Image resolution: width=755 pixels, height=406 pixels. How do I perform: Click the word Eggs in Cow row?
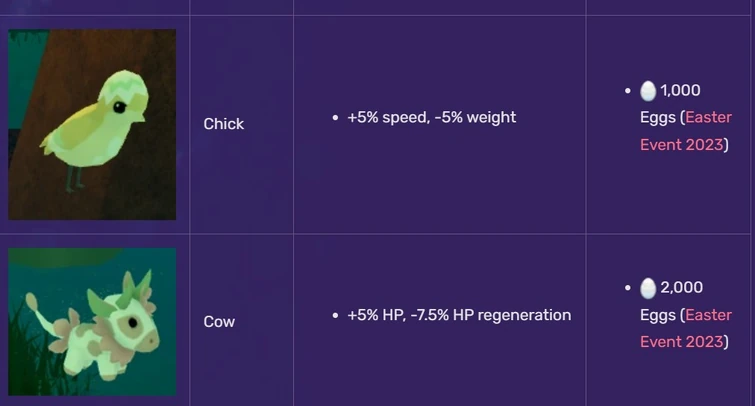[658, 315]
